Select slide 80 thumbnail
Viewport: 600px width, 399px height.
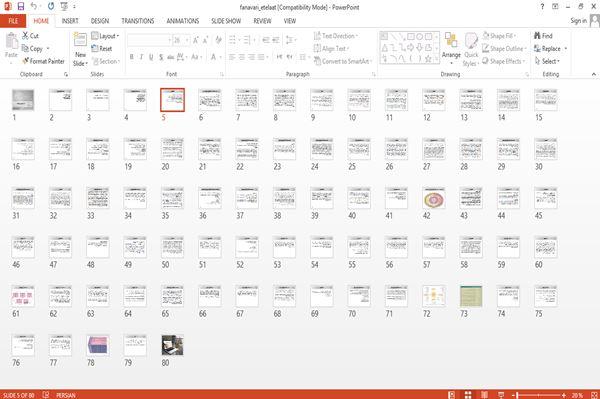point(172,345)
